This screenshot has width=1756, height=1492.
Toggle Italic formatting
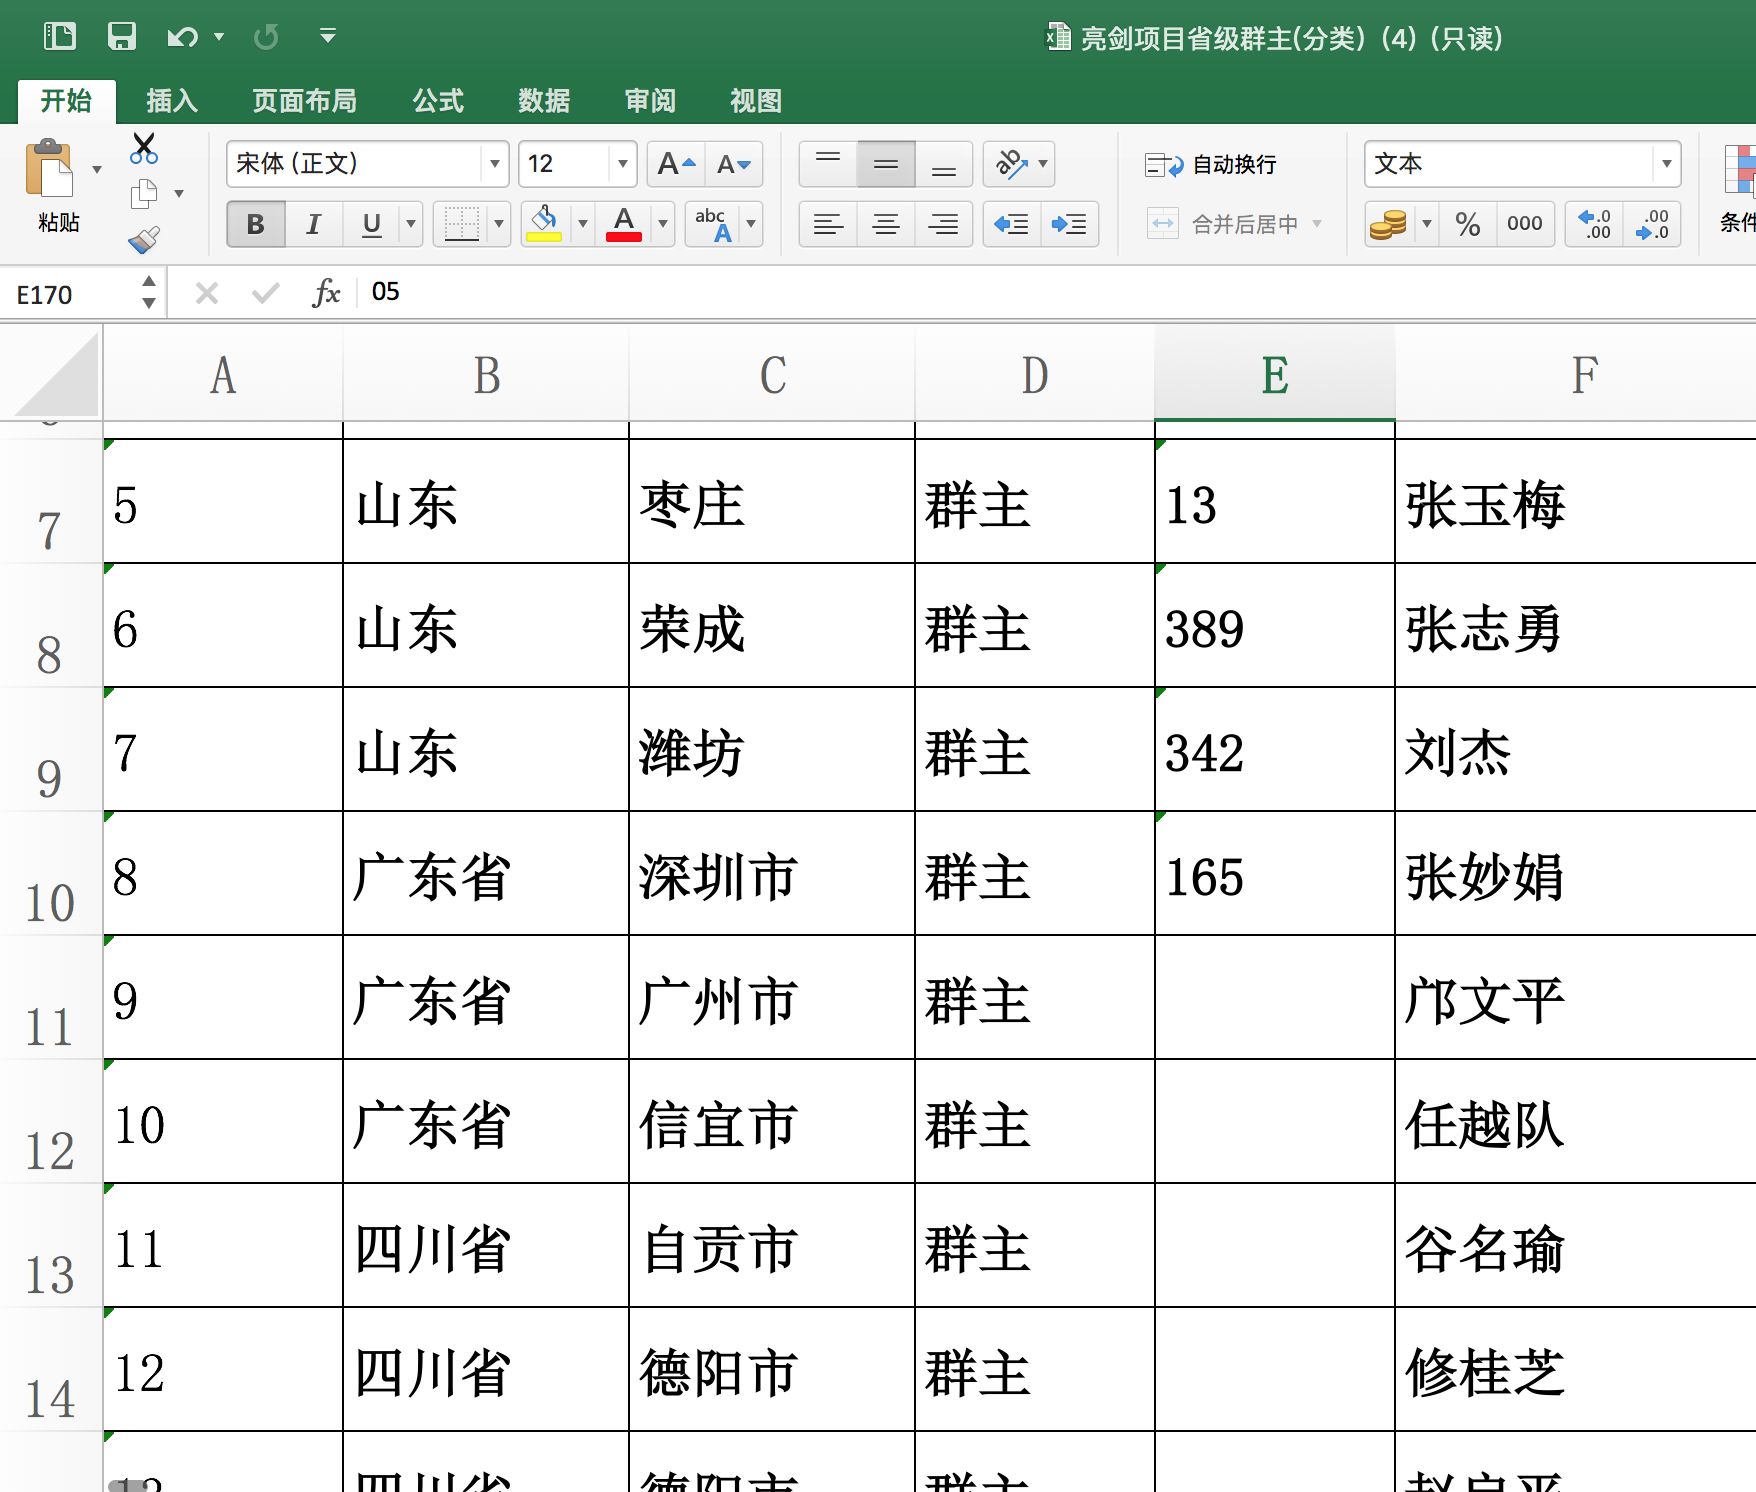pos(313,224)
